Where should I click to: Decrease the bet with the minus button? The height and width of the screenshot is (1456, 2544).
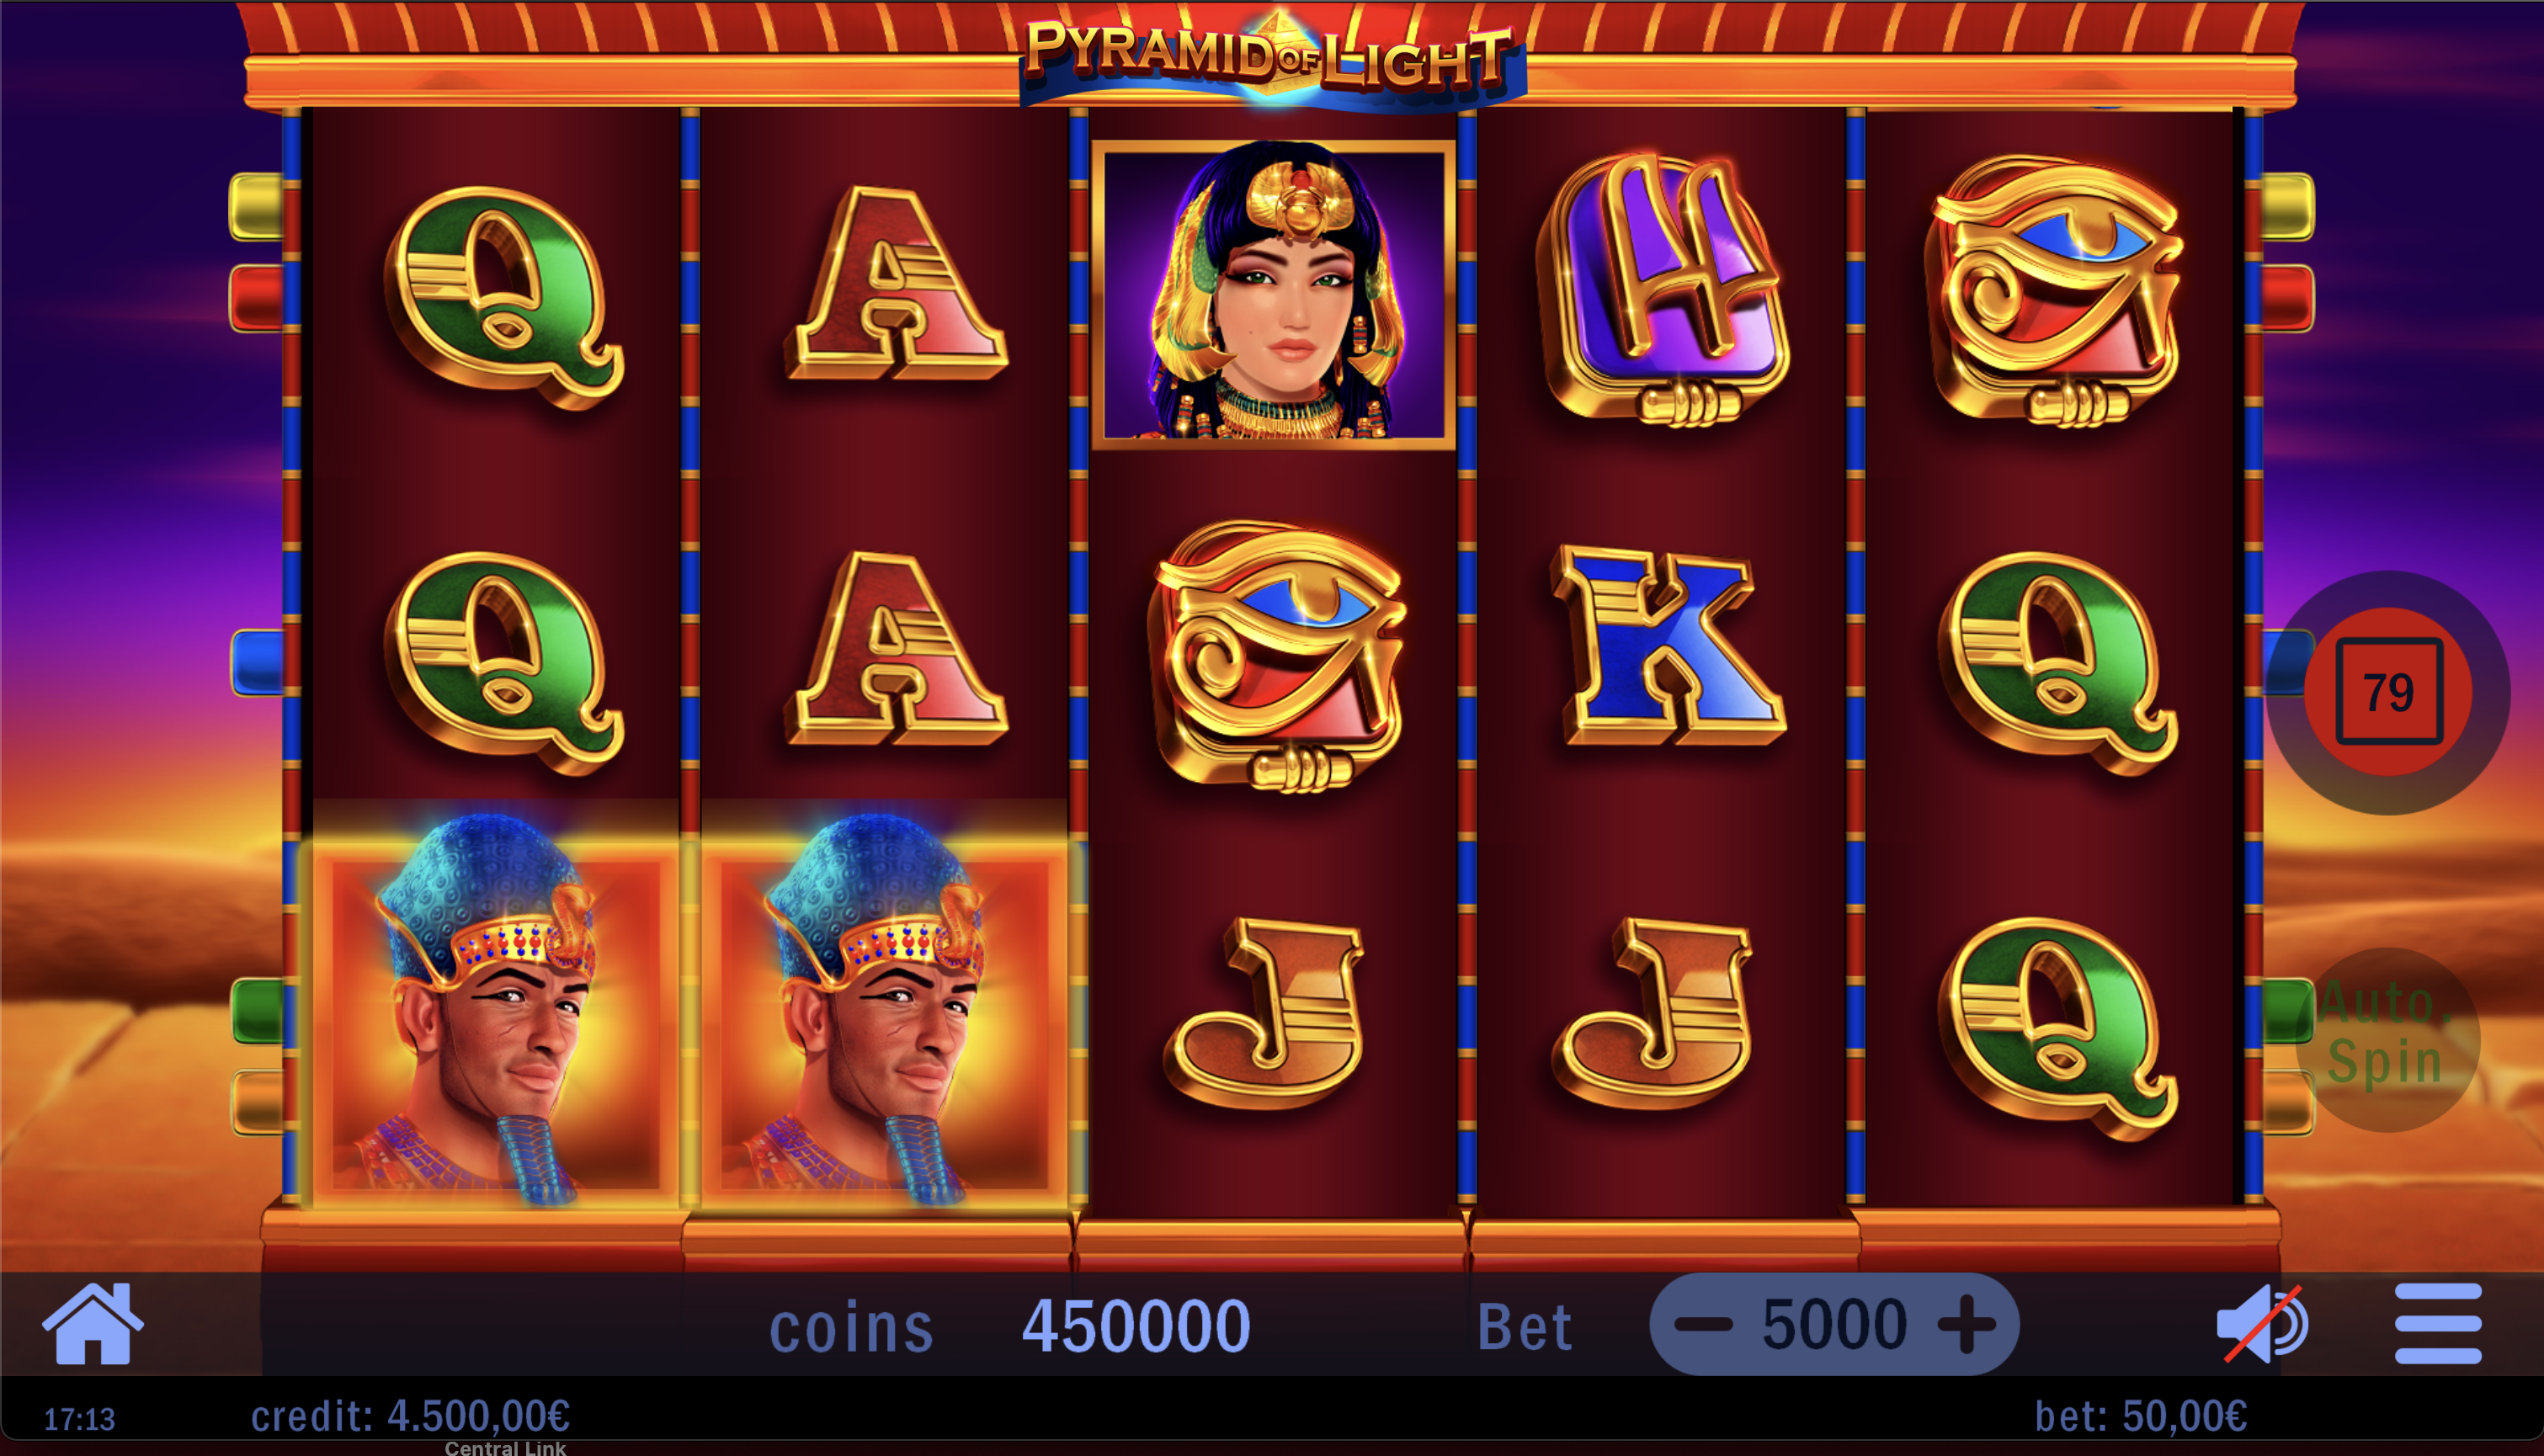pos(1703,1325)
